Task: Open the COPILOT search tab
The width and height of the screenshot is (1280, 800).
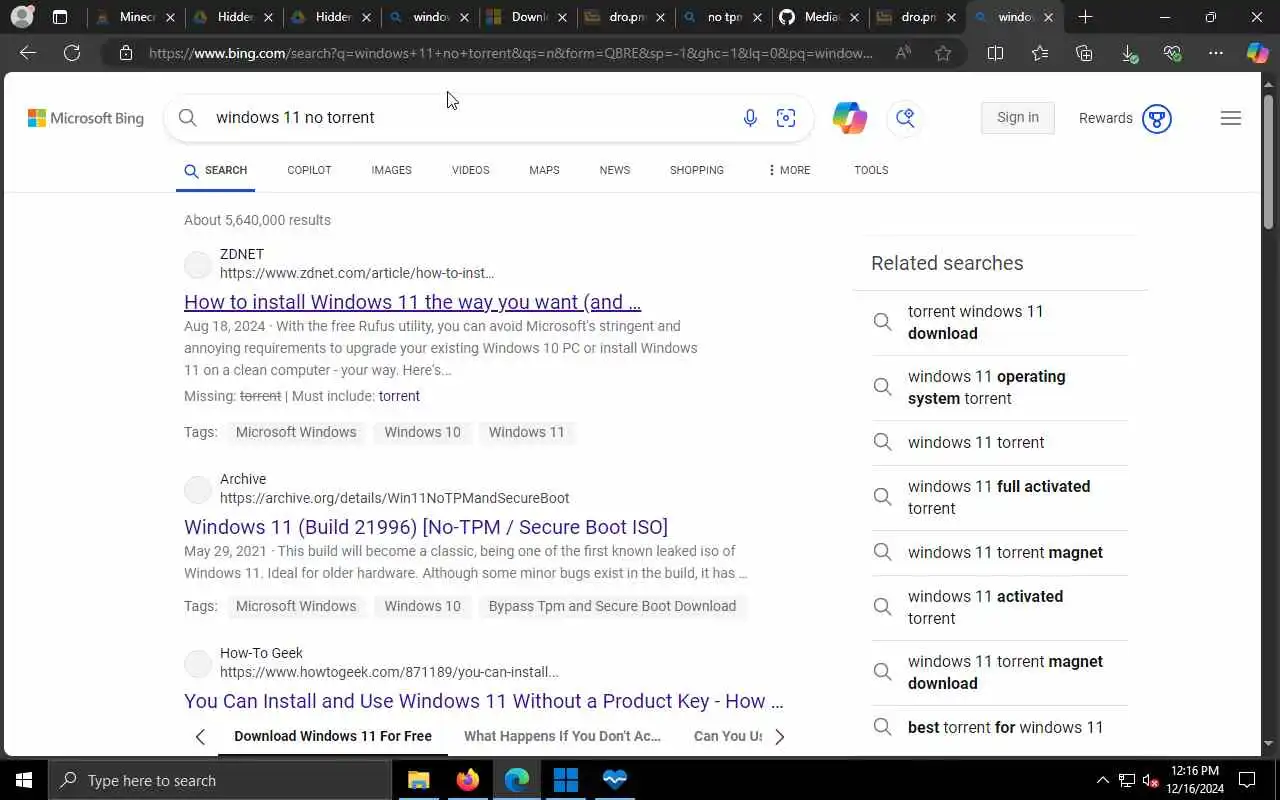Action: tap(309, 170)
